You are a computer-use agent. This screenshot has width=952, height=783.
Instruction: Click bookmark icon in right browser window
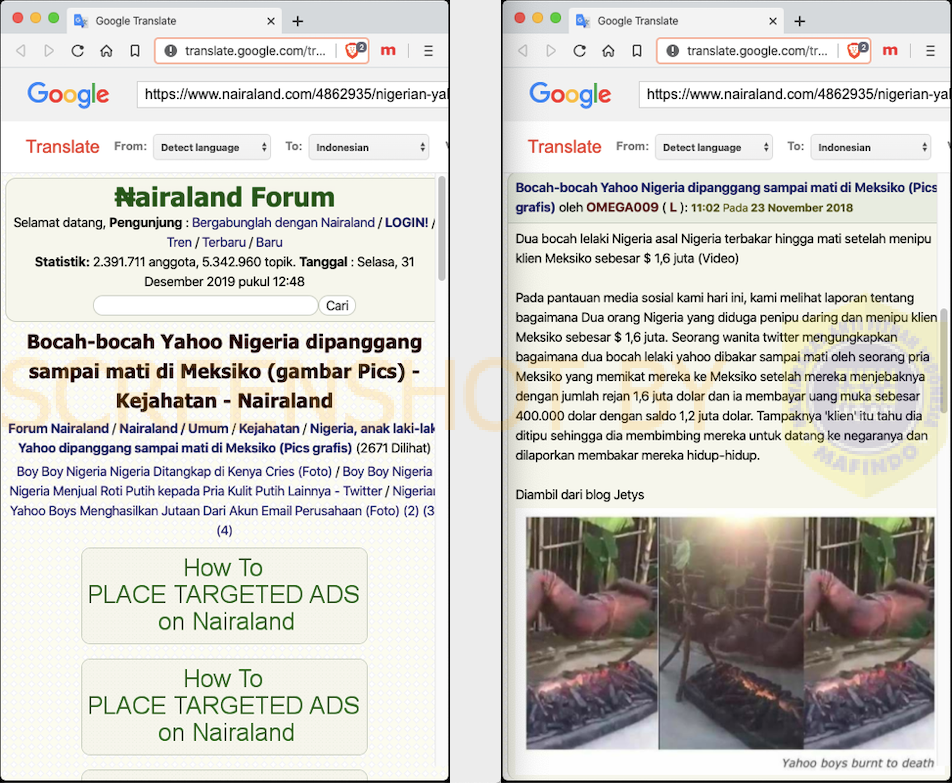point(637,51)
